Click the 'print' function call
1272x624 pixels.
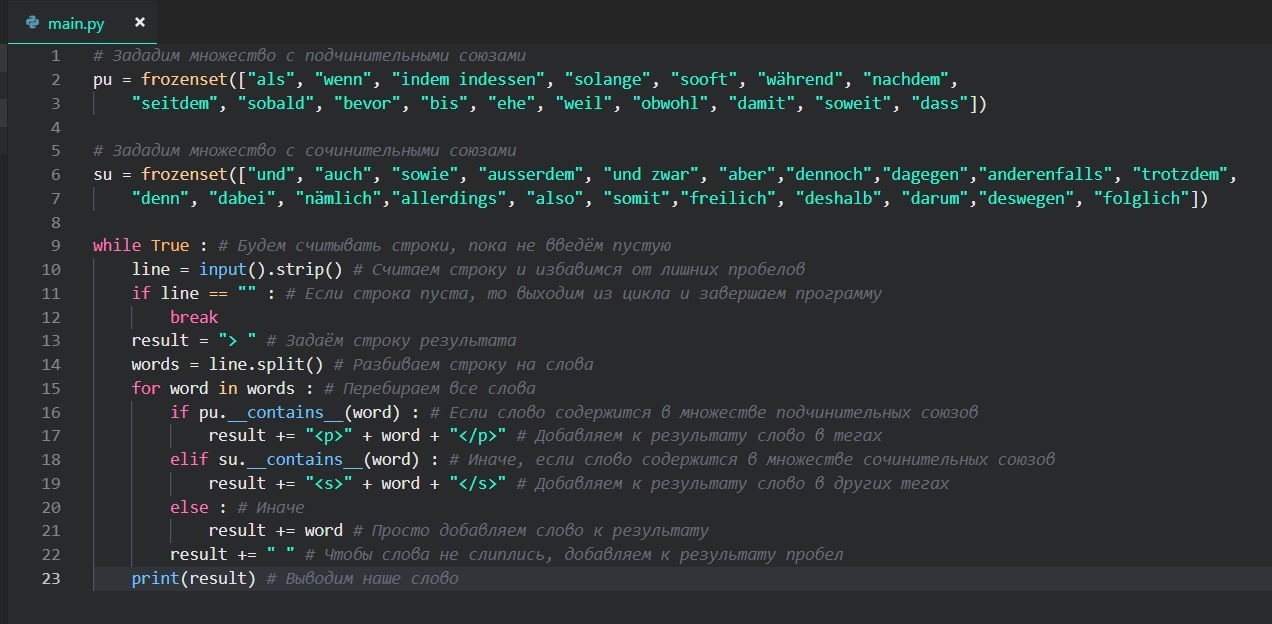[155, 578]
